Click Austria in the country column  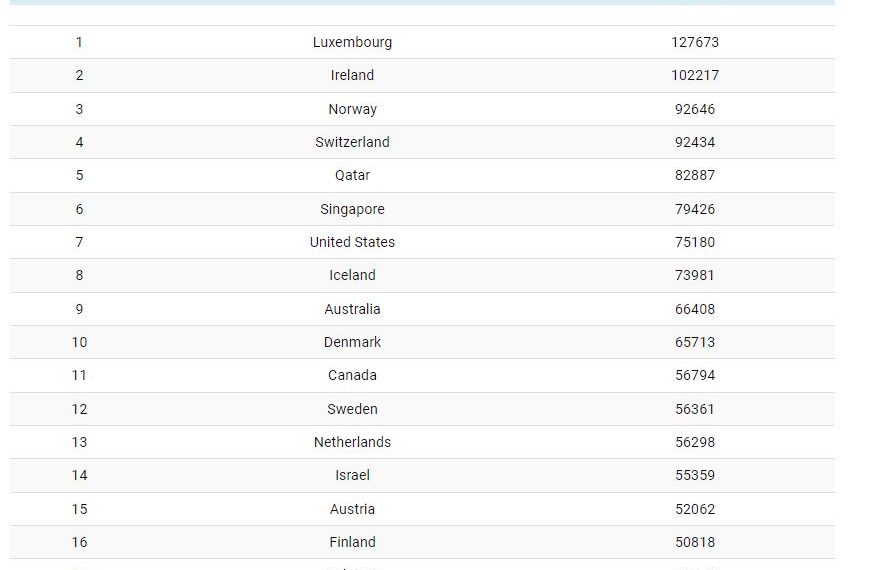point(352,509)
